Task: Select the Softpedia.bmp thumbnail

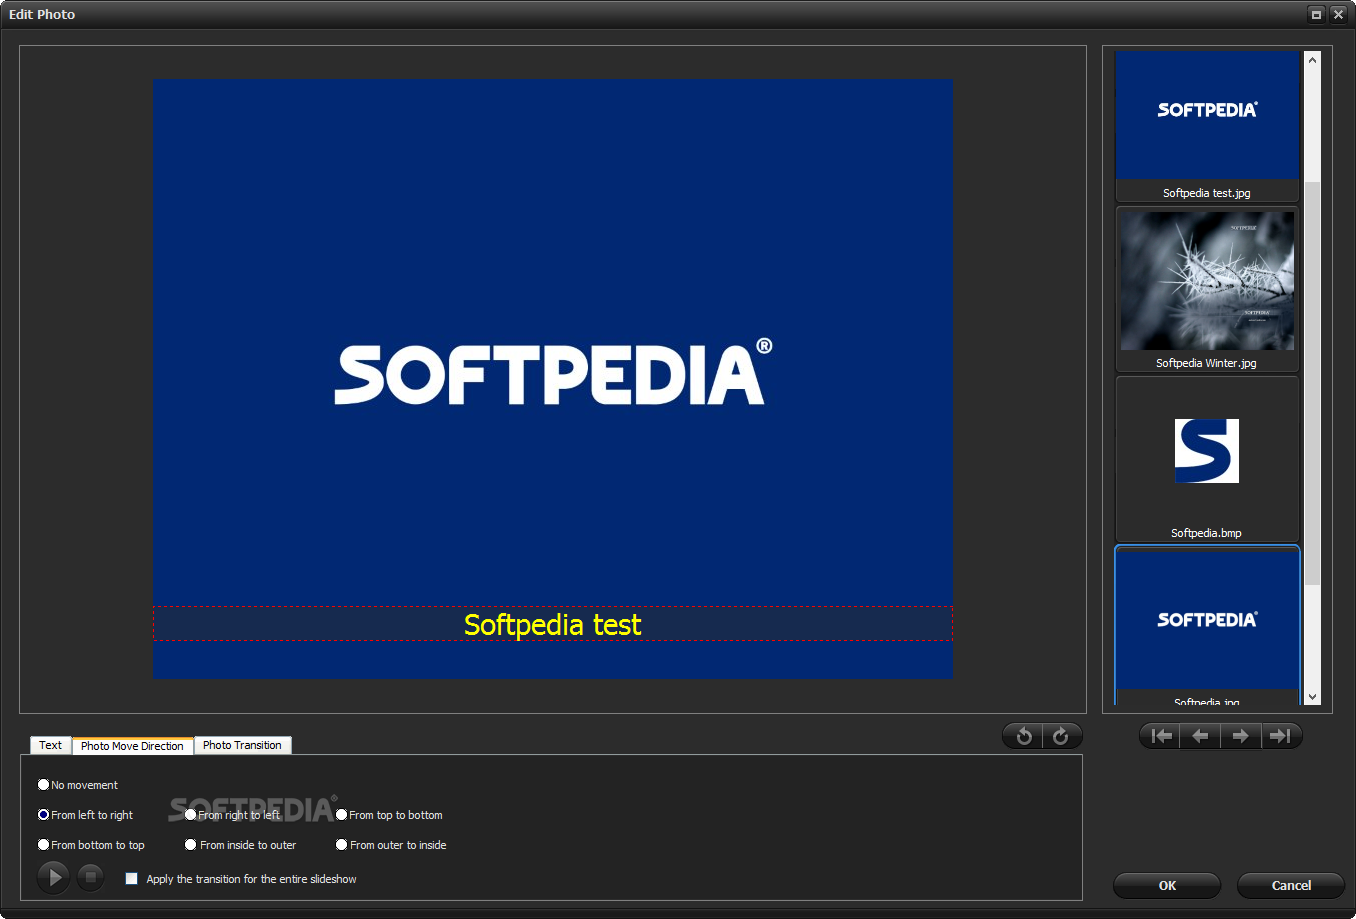Action: point(1207,459)
